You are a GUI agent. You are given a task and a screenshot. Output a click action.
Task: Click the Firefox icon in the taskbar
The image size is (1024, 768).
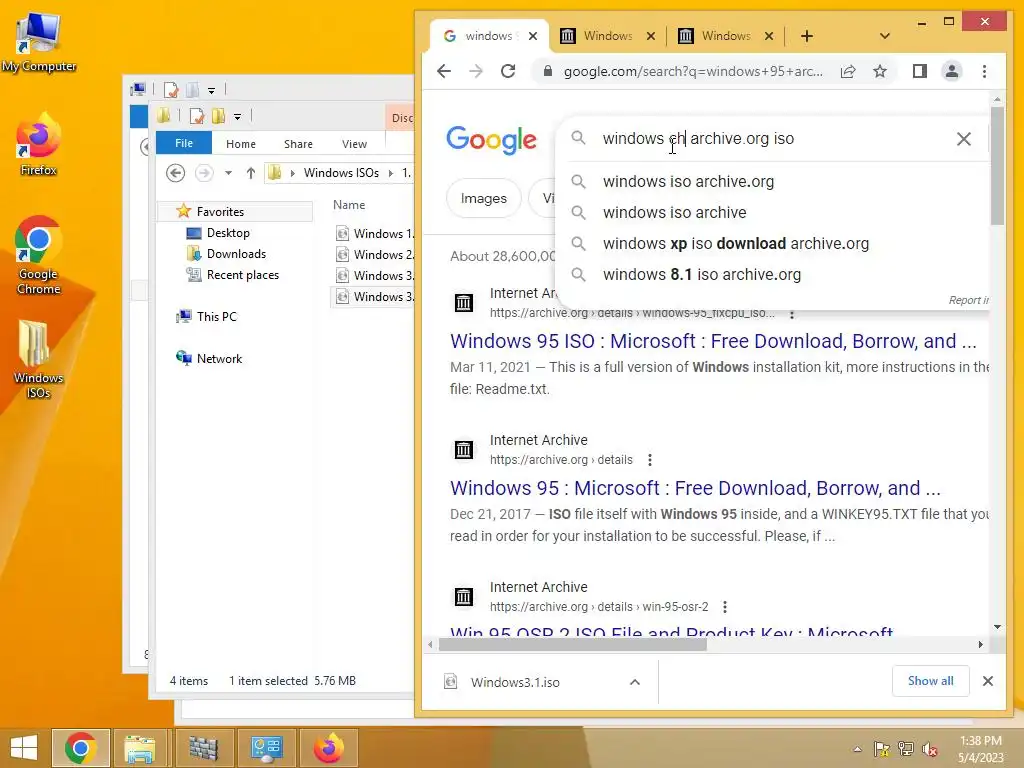point(328,748)
